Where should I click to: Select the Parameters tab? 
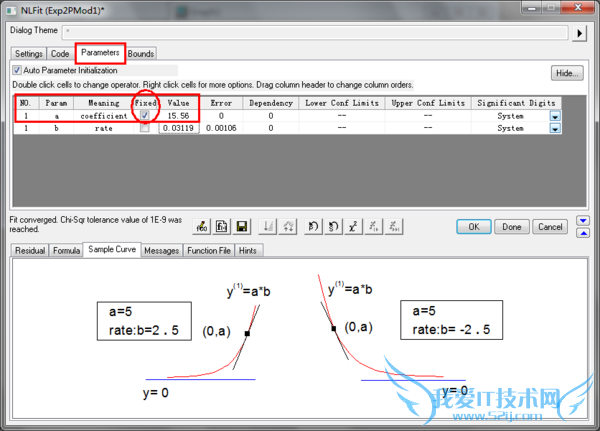pos(100,52)
